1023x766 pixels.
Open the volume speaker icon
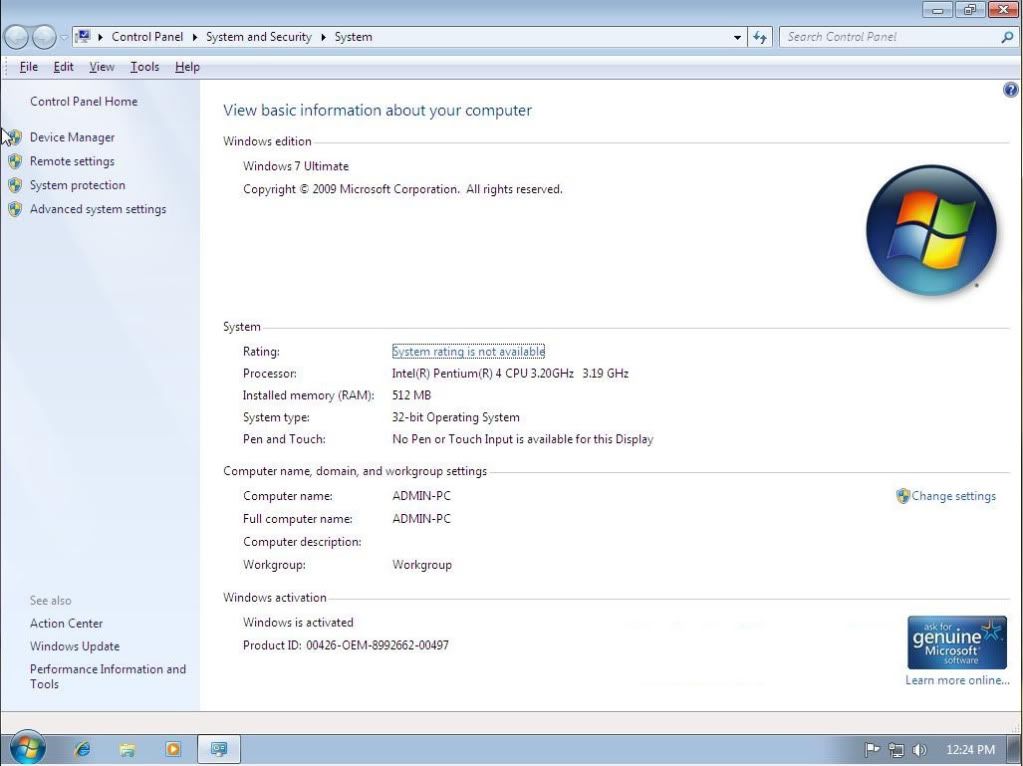click(919, 750)
